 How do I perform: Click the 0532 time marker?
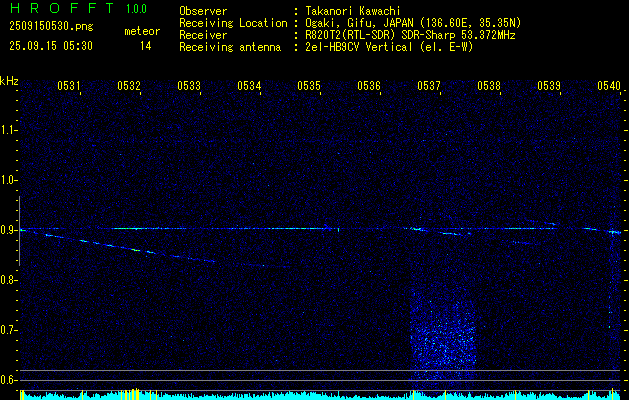point(129,85)
